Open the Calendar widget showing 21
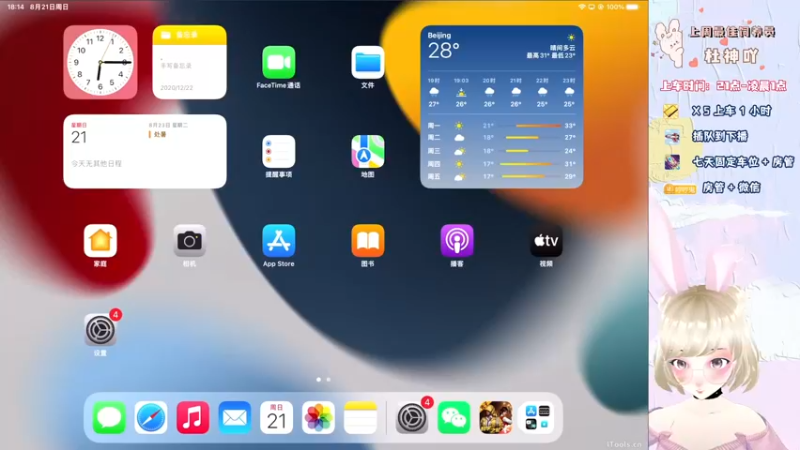Screen dimensions: 800x450 (x=145, y=152)
